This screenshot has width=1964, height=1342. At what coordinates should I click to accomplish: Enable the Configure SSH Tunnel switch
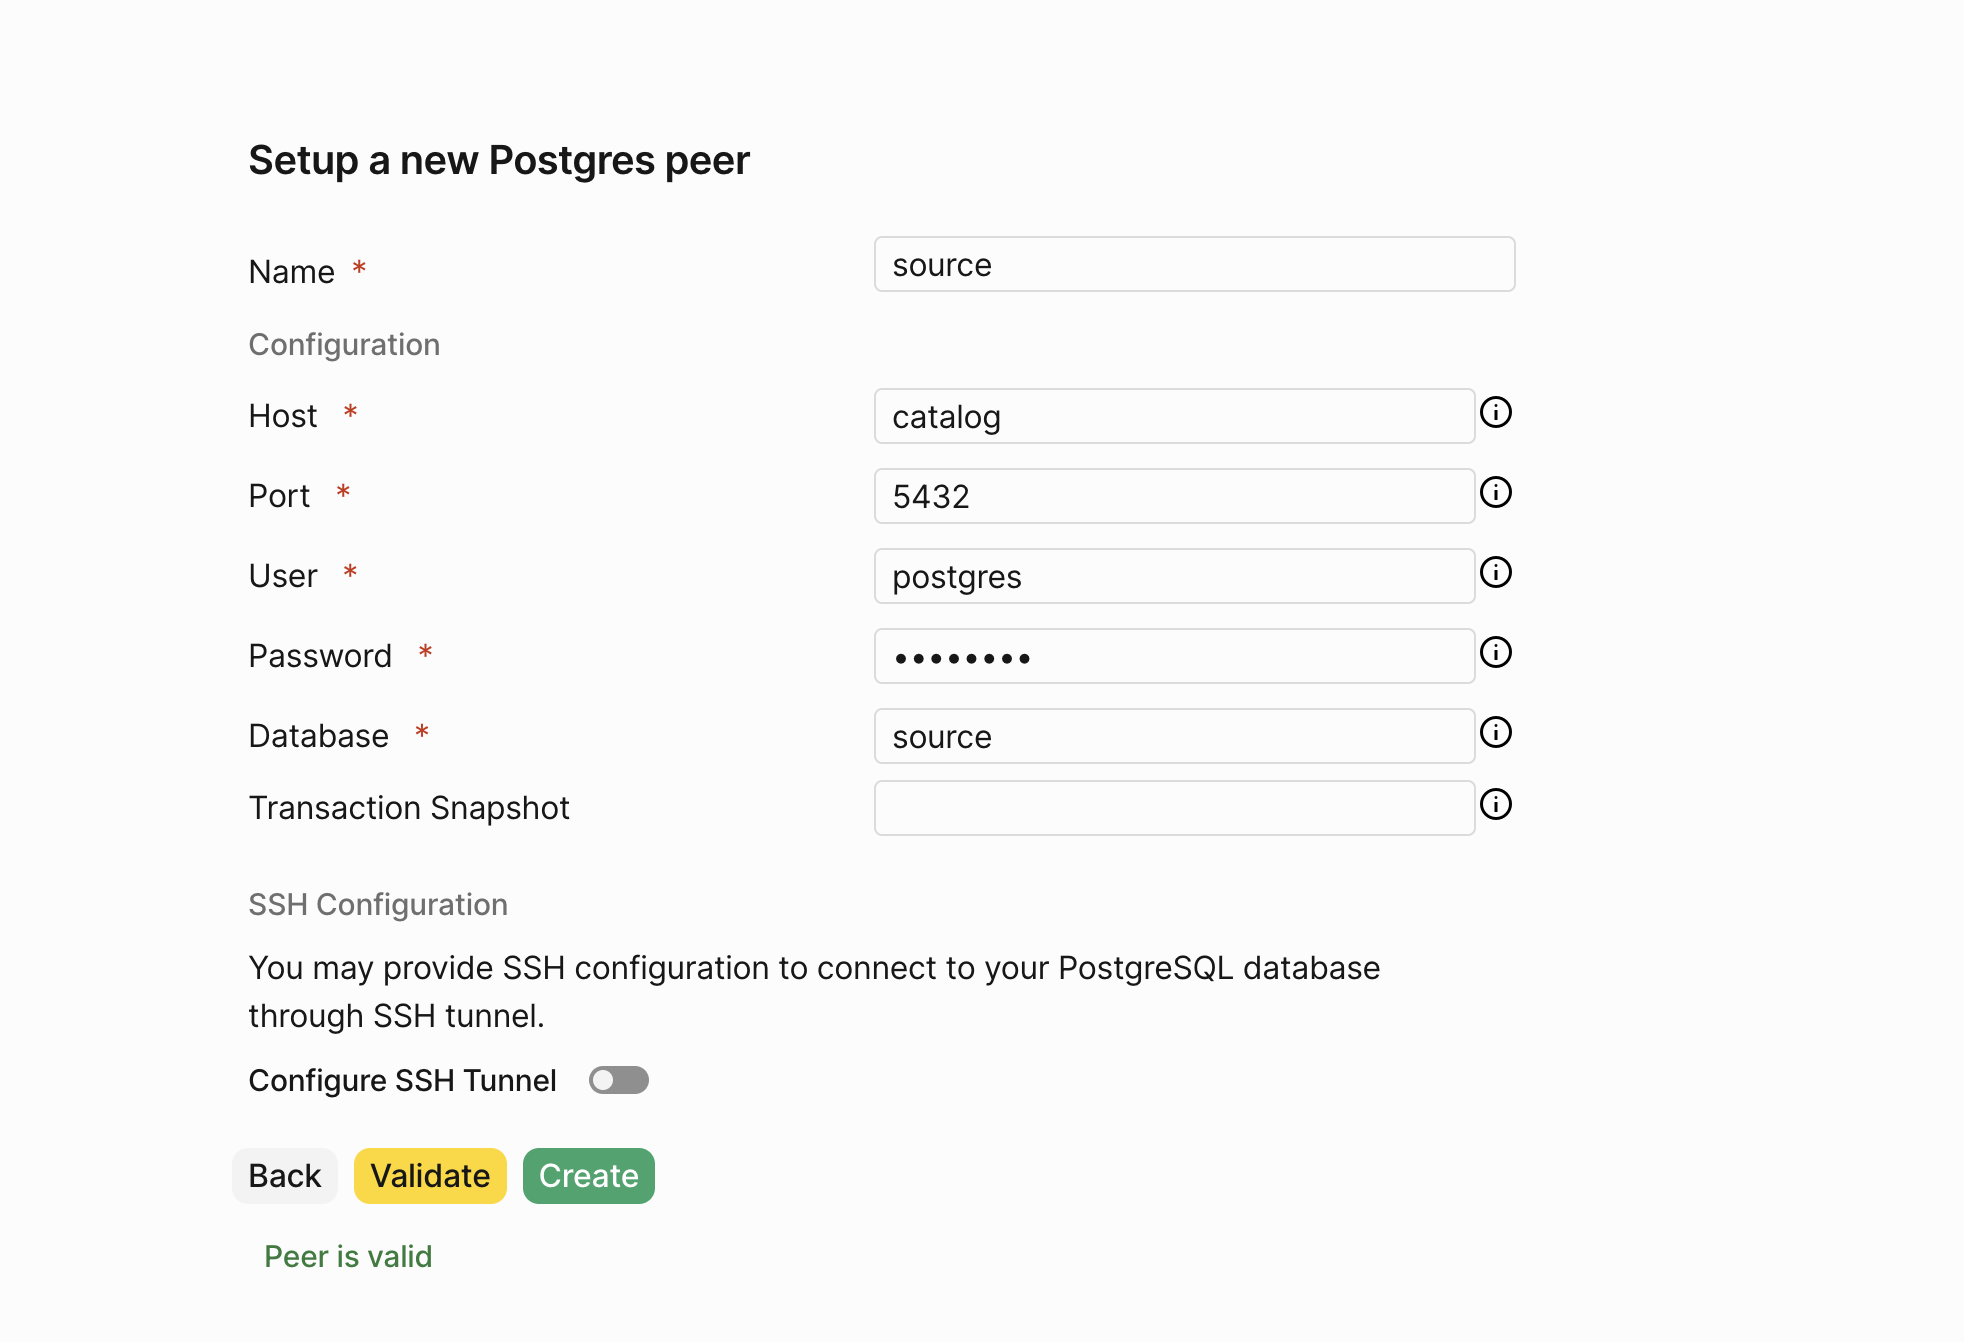coord(619,1080)
